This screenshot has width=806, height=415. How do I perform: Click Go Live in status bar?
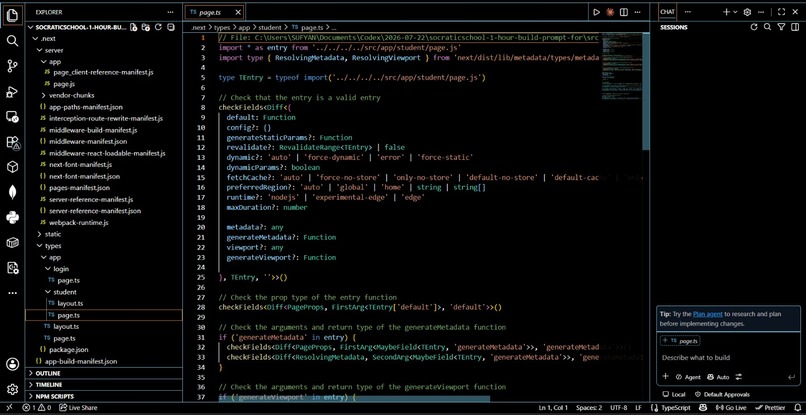tap(731, 407)
